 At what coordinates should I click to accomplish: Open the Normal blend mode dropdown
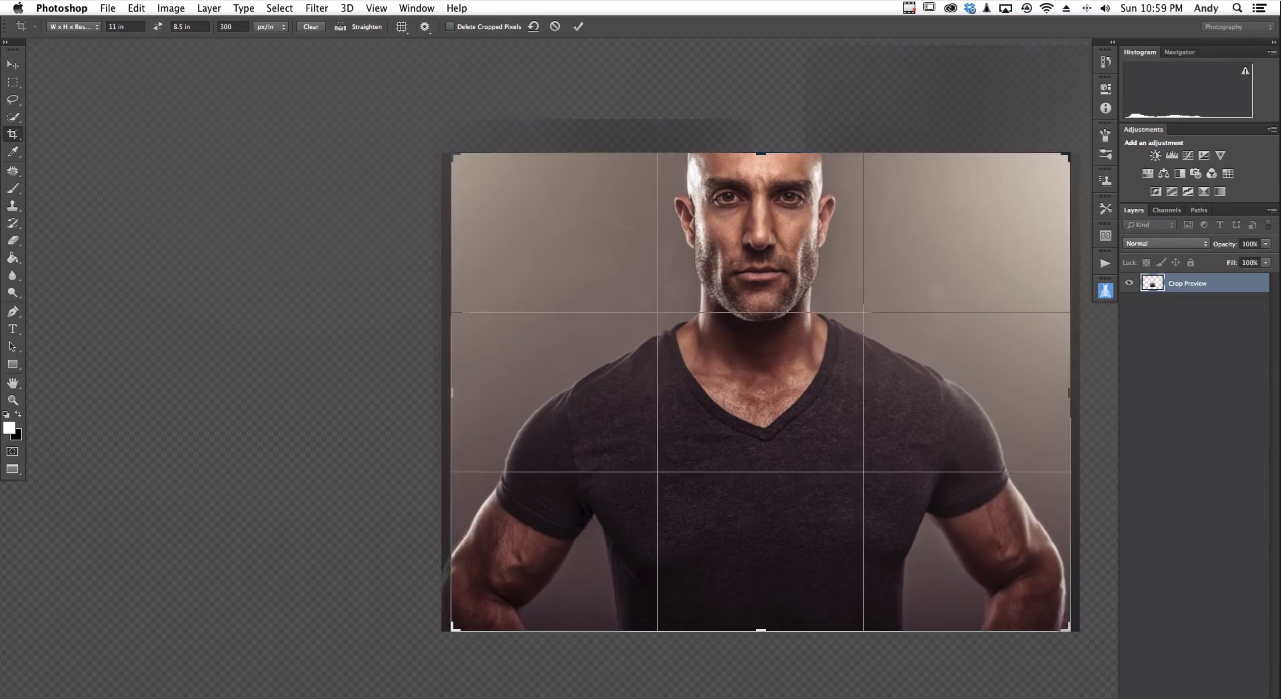(x=1166, y=244)
